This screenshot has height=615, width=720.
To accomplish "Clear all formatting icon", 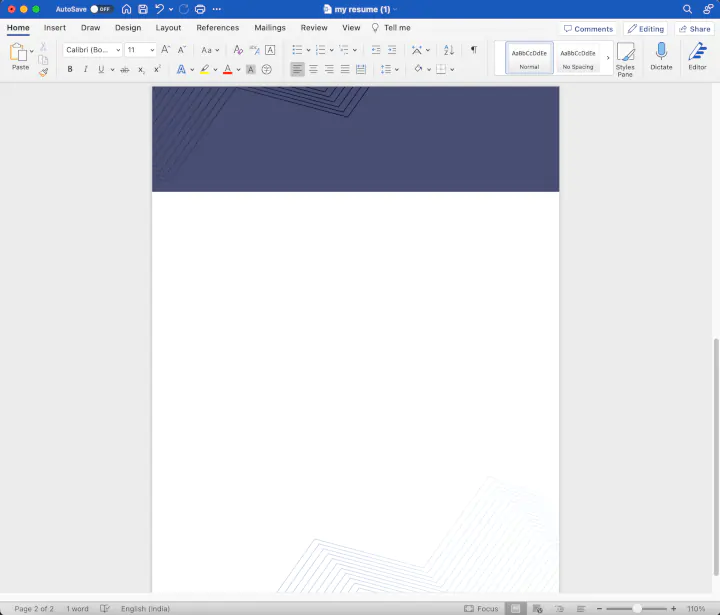I will tap(238, 50).
